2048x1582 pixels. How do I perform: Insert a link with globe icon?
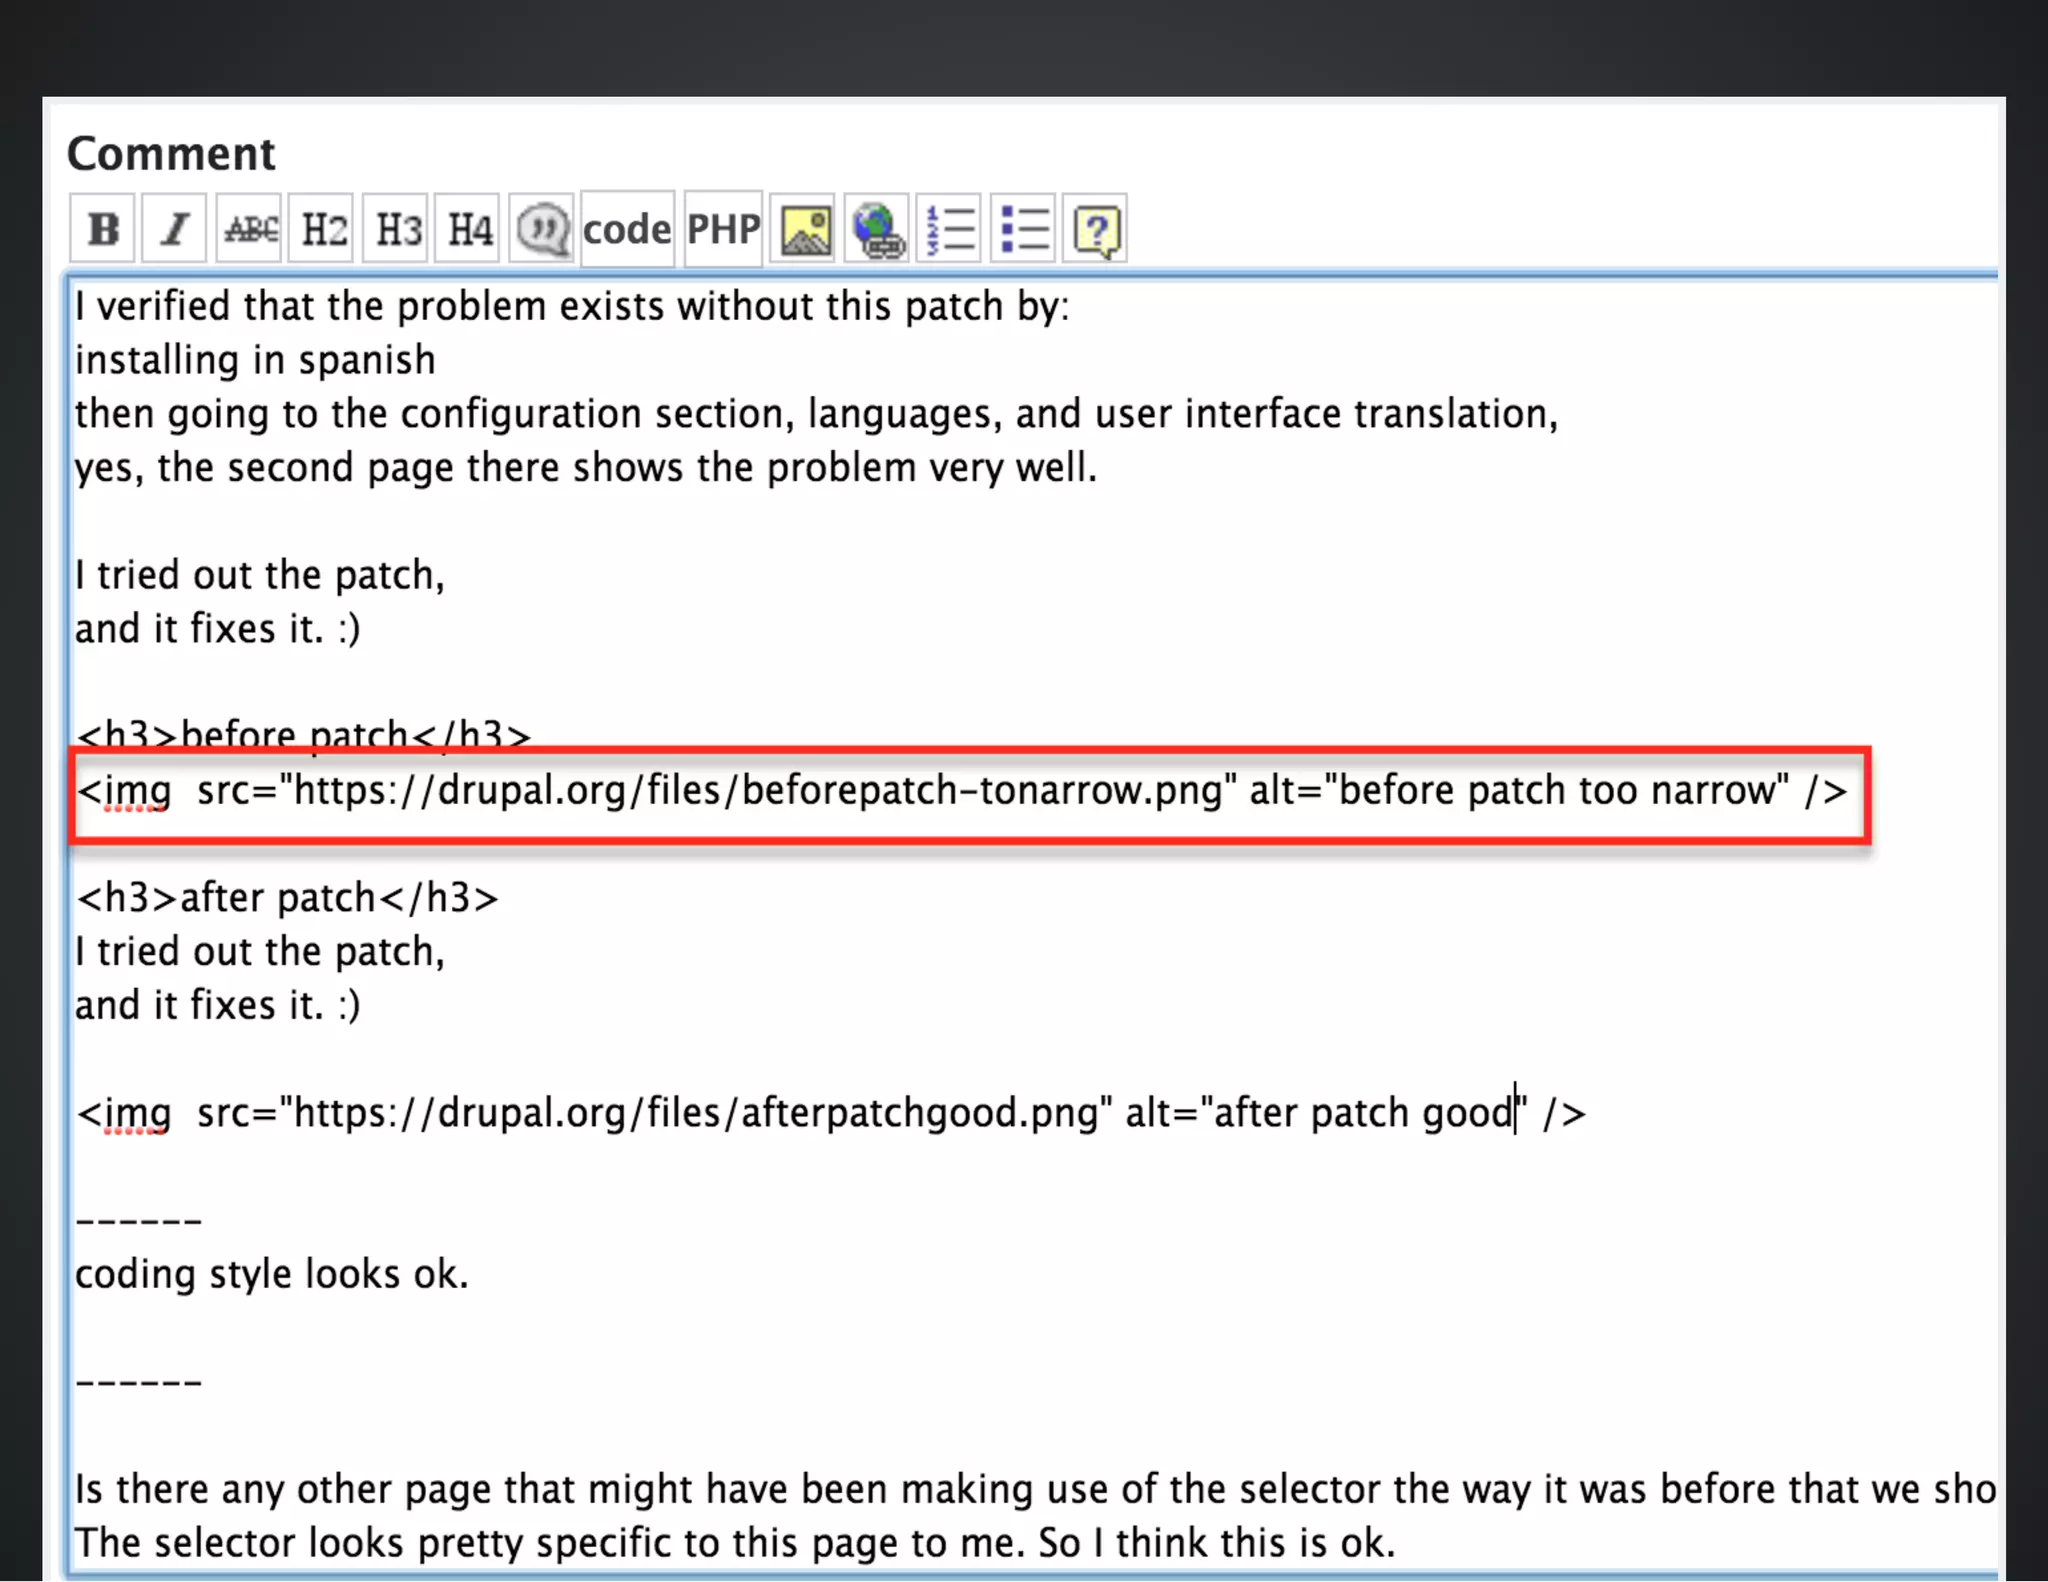[x=877, y=229]
